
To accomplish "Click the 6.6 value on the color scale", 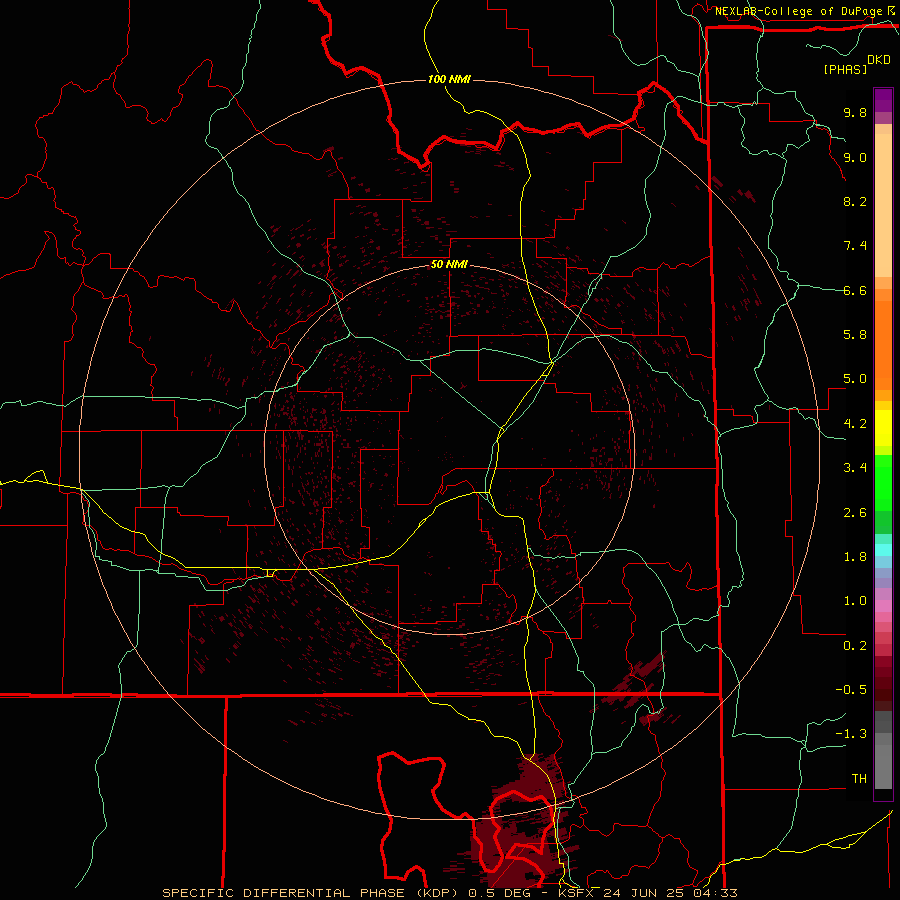I will click(x=855, y=290).
